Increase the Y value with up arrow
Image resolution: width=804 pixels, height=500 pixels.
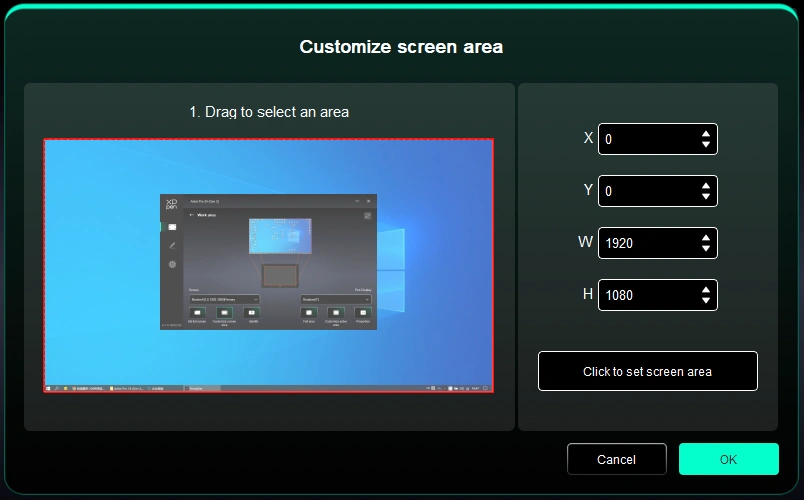(706, 186)
